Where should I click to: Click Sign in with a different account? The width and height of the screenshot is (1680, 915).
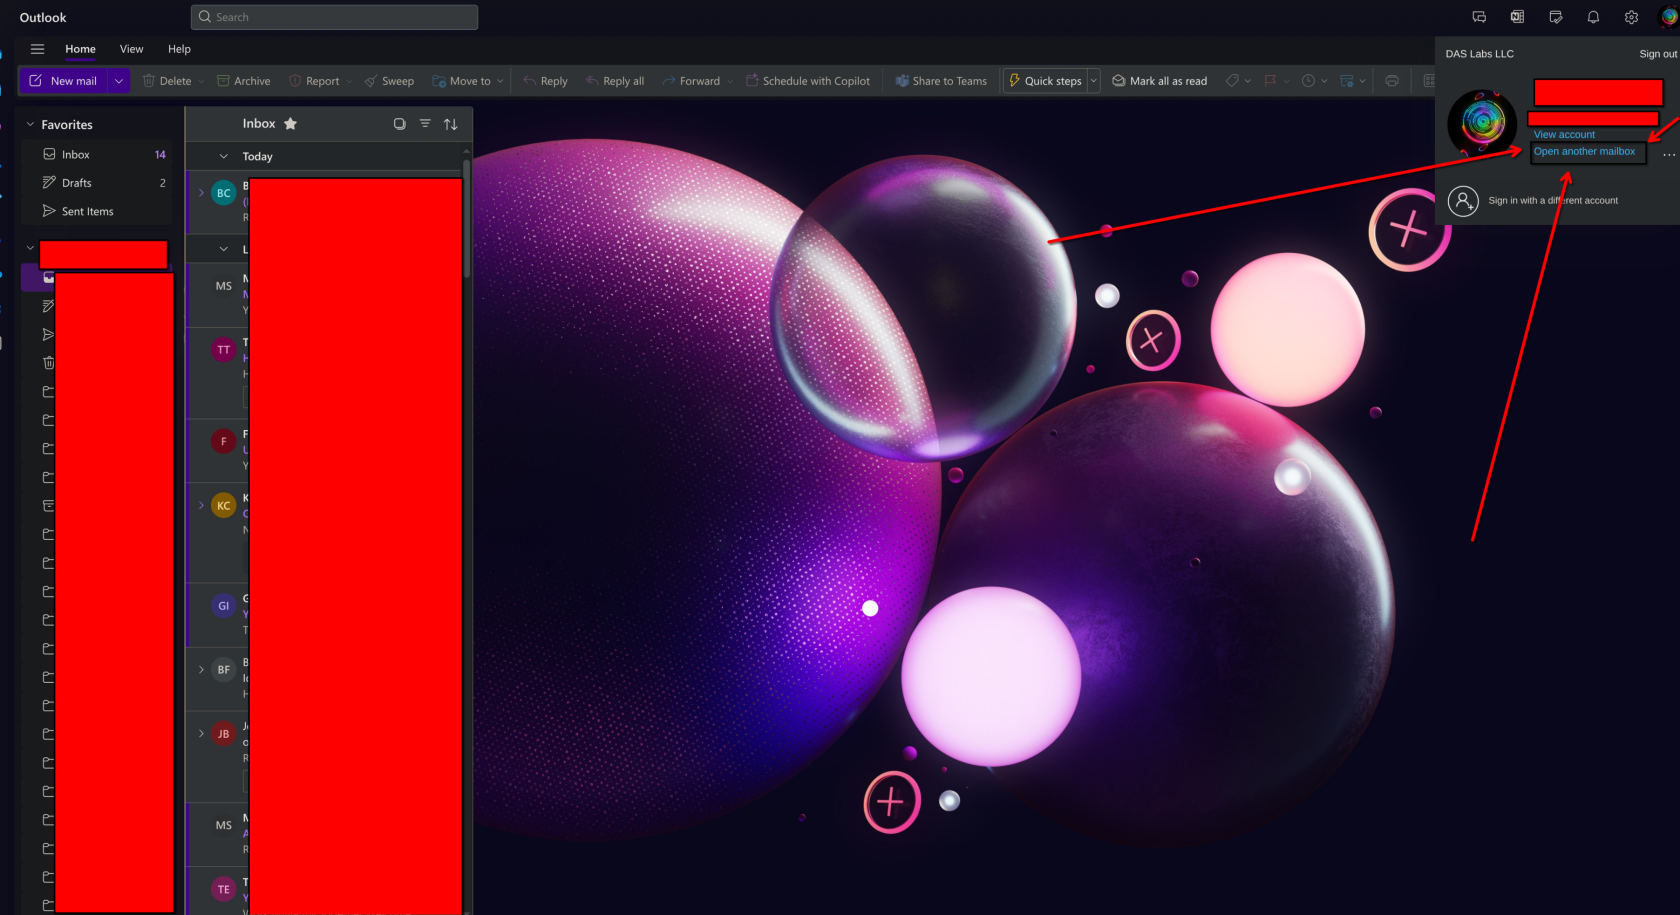1553,201
